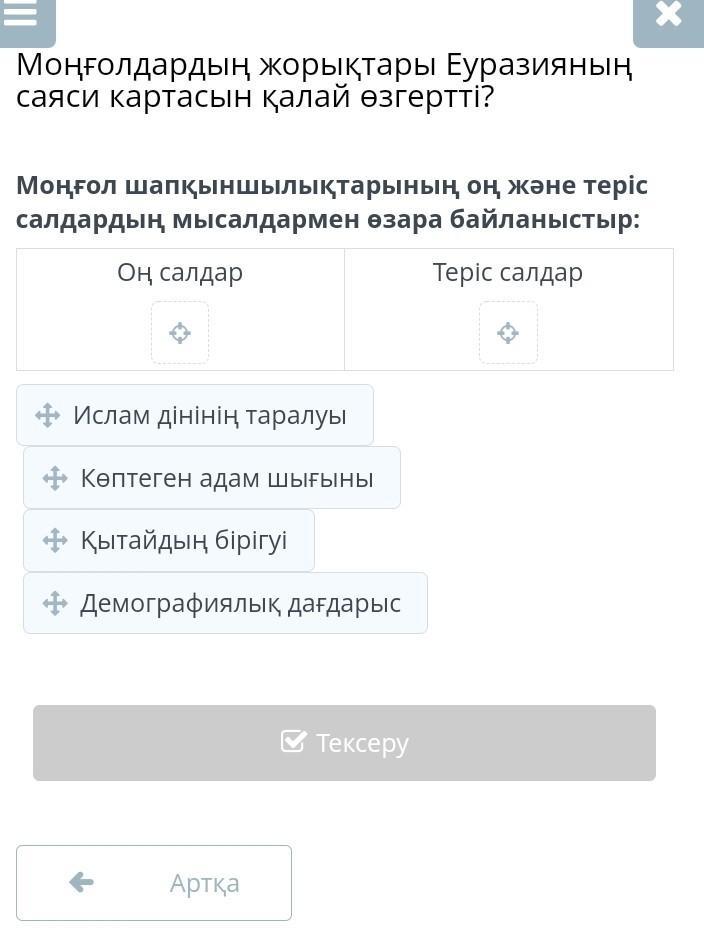Click move handle of Демографиялық дағдарыс
Viewport: 704px width, 929px height.
(55, 603)
